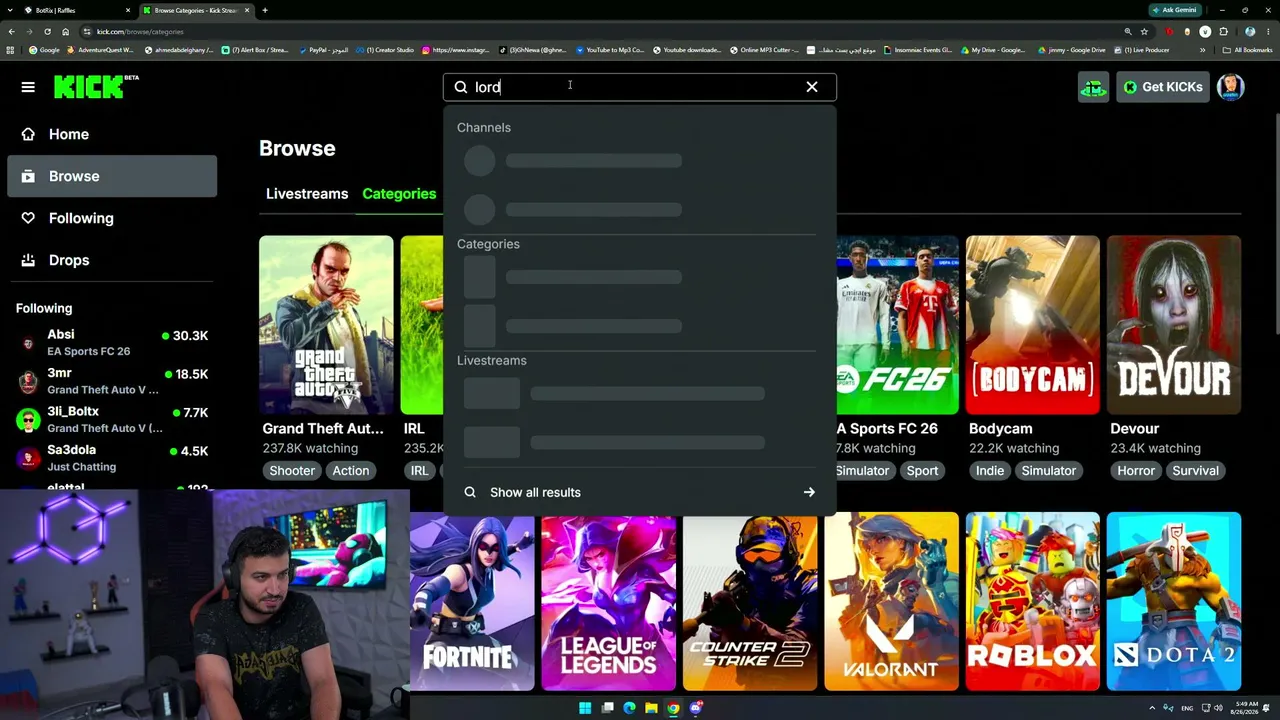Click the browser back arrow
Screen dimensions: 1280x720
(x=11, y=32)
